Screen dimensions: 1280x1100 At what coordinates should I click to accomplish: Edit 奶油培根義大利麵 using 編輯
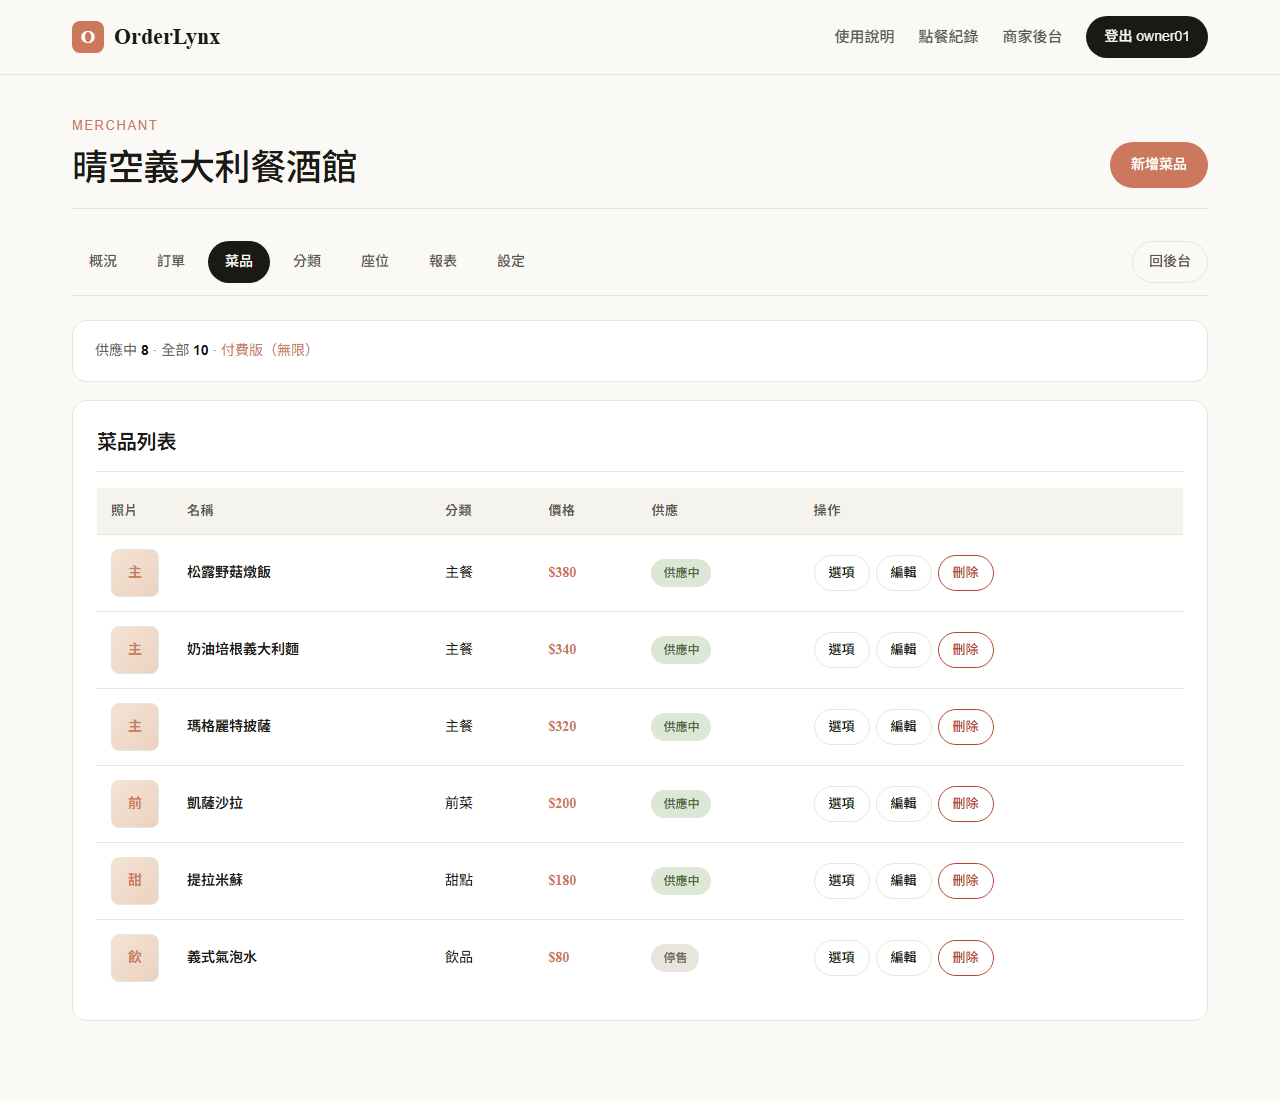pos(904,650)
